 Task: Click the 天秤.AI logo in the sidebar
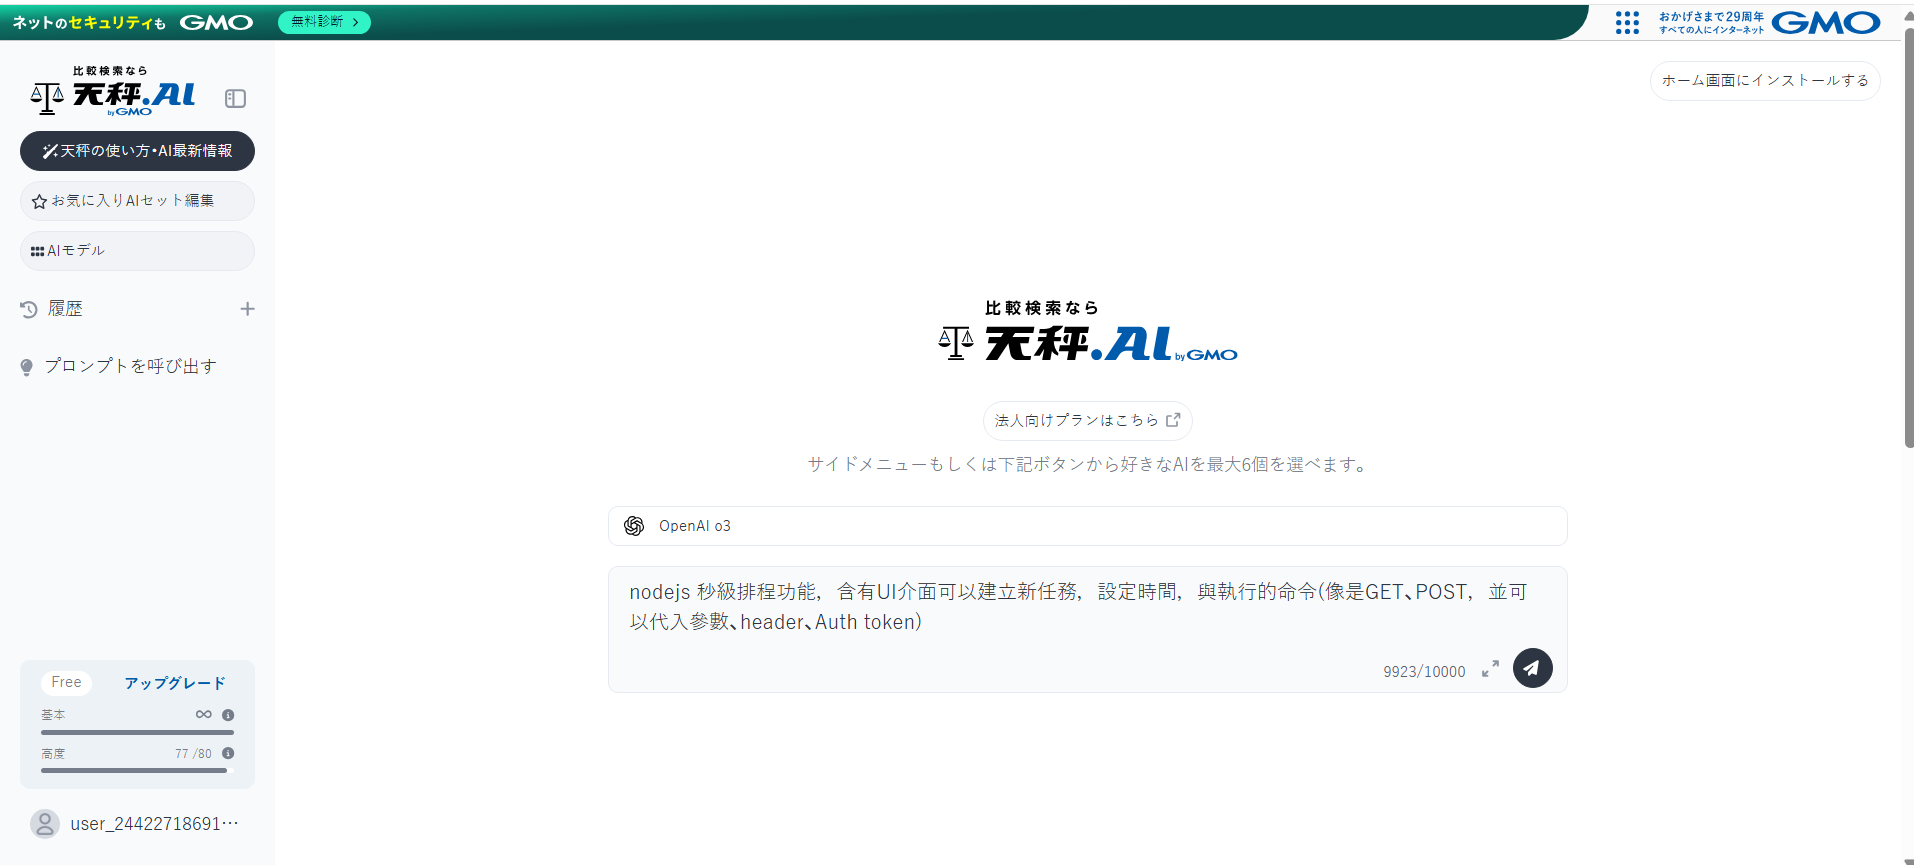point(113,92)
